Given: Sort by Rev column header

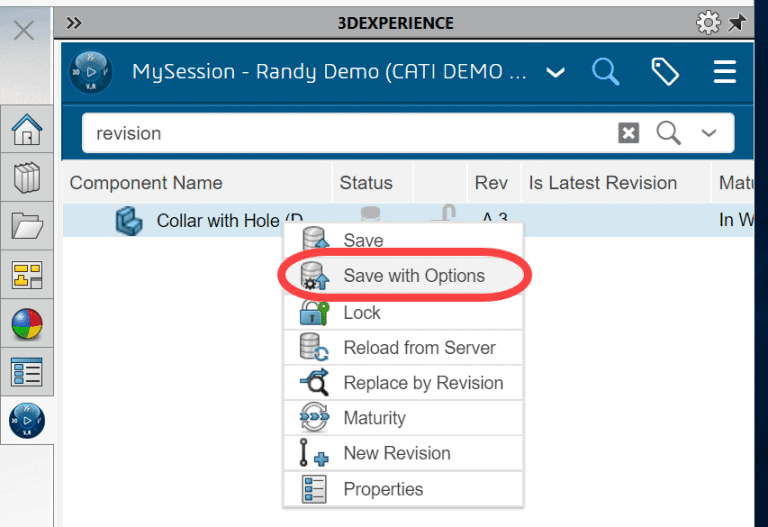Looking at the screenshot, I should 491,183.
